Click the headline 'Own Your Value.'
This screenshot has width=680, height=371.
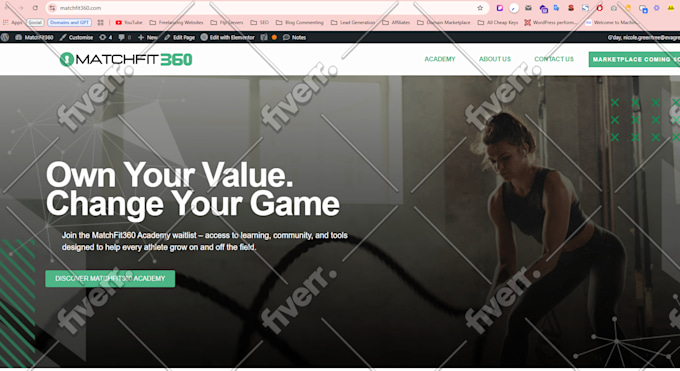[x=170, y=175]
